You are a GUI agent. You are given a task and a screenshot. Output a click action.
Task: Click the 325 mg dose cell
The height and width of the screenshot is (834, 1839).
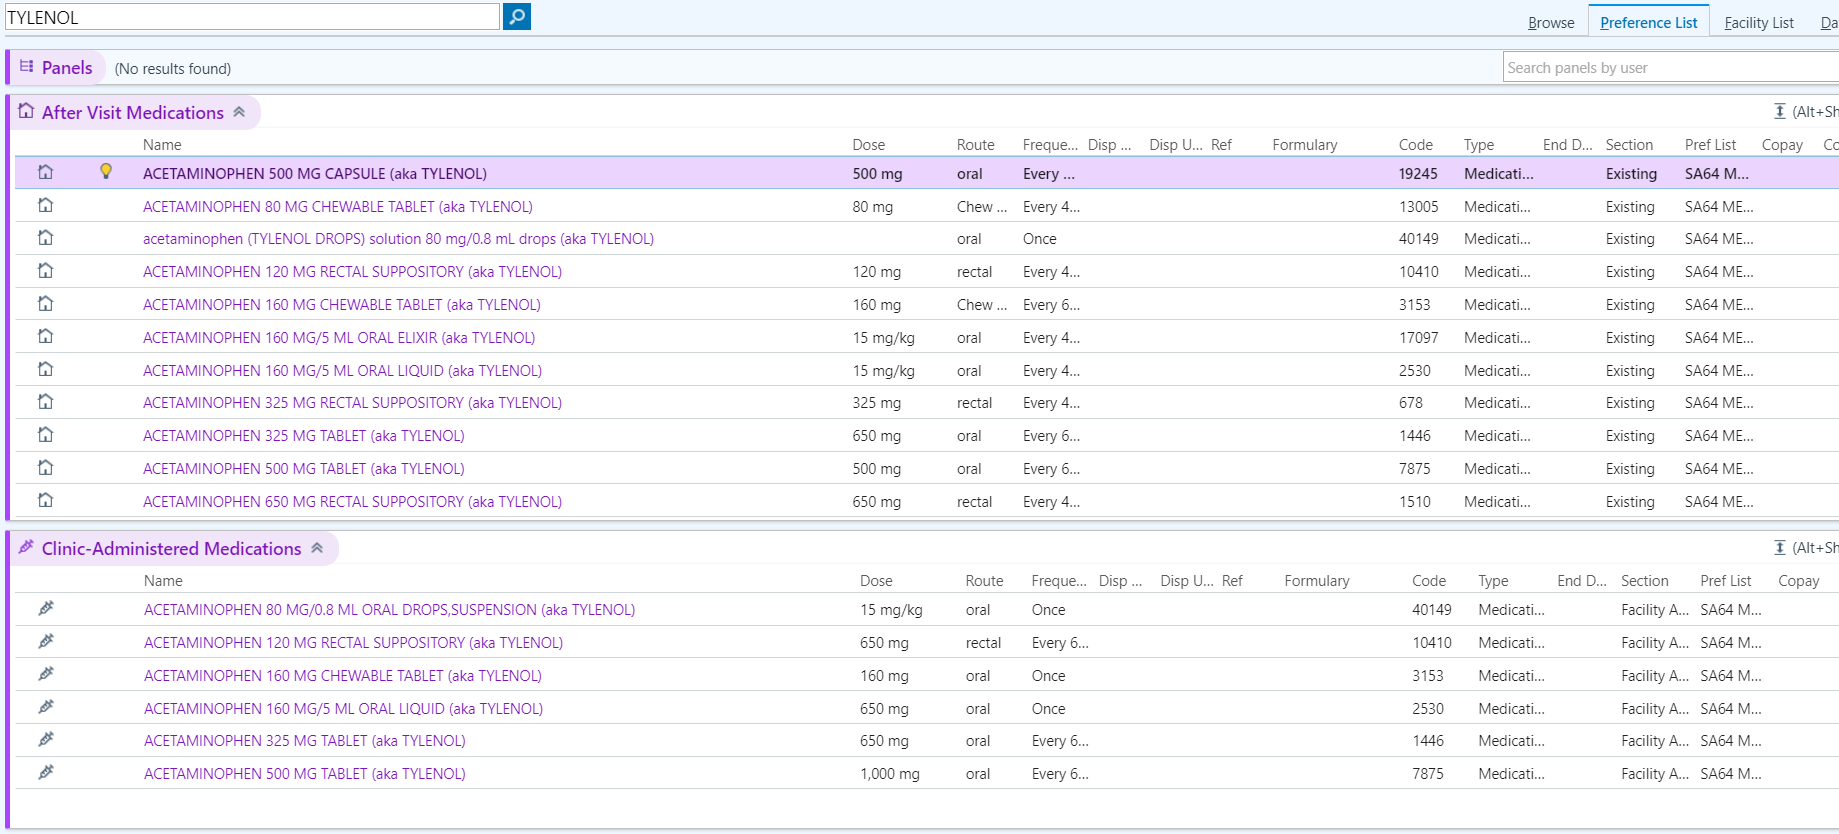point(876,403)
